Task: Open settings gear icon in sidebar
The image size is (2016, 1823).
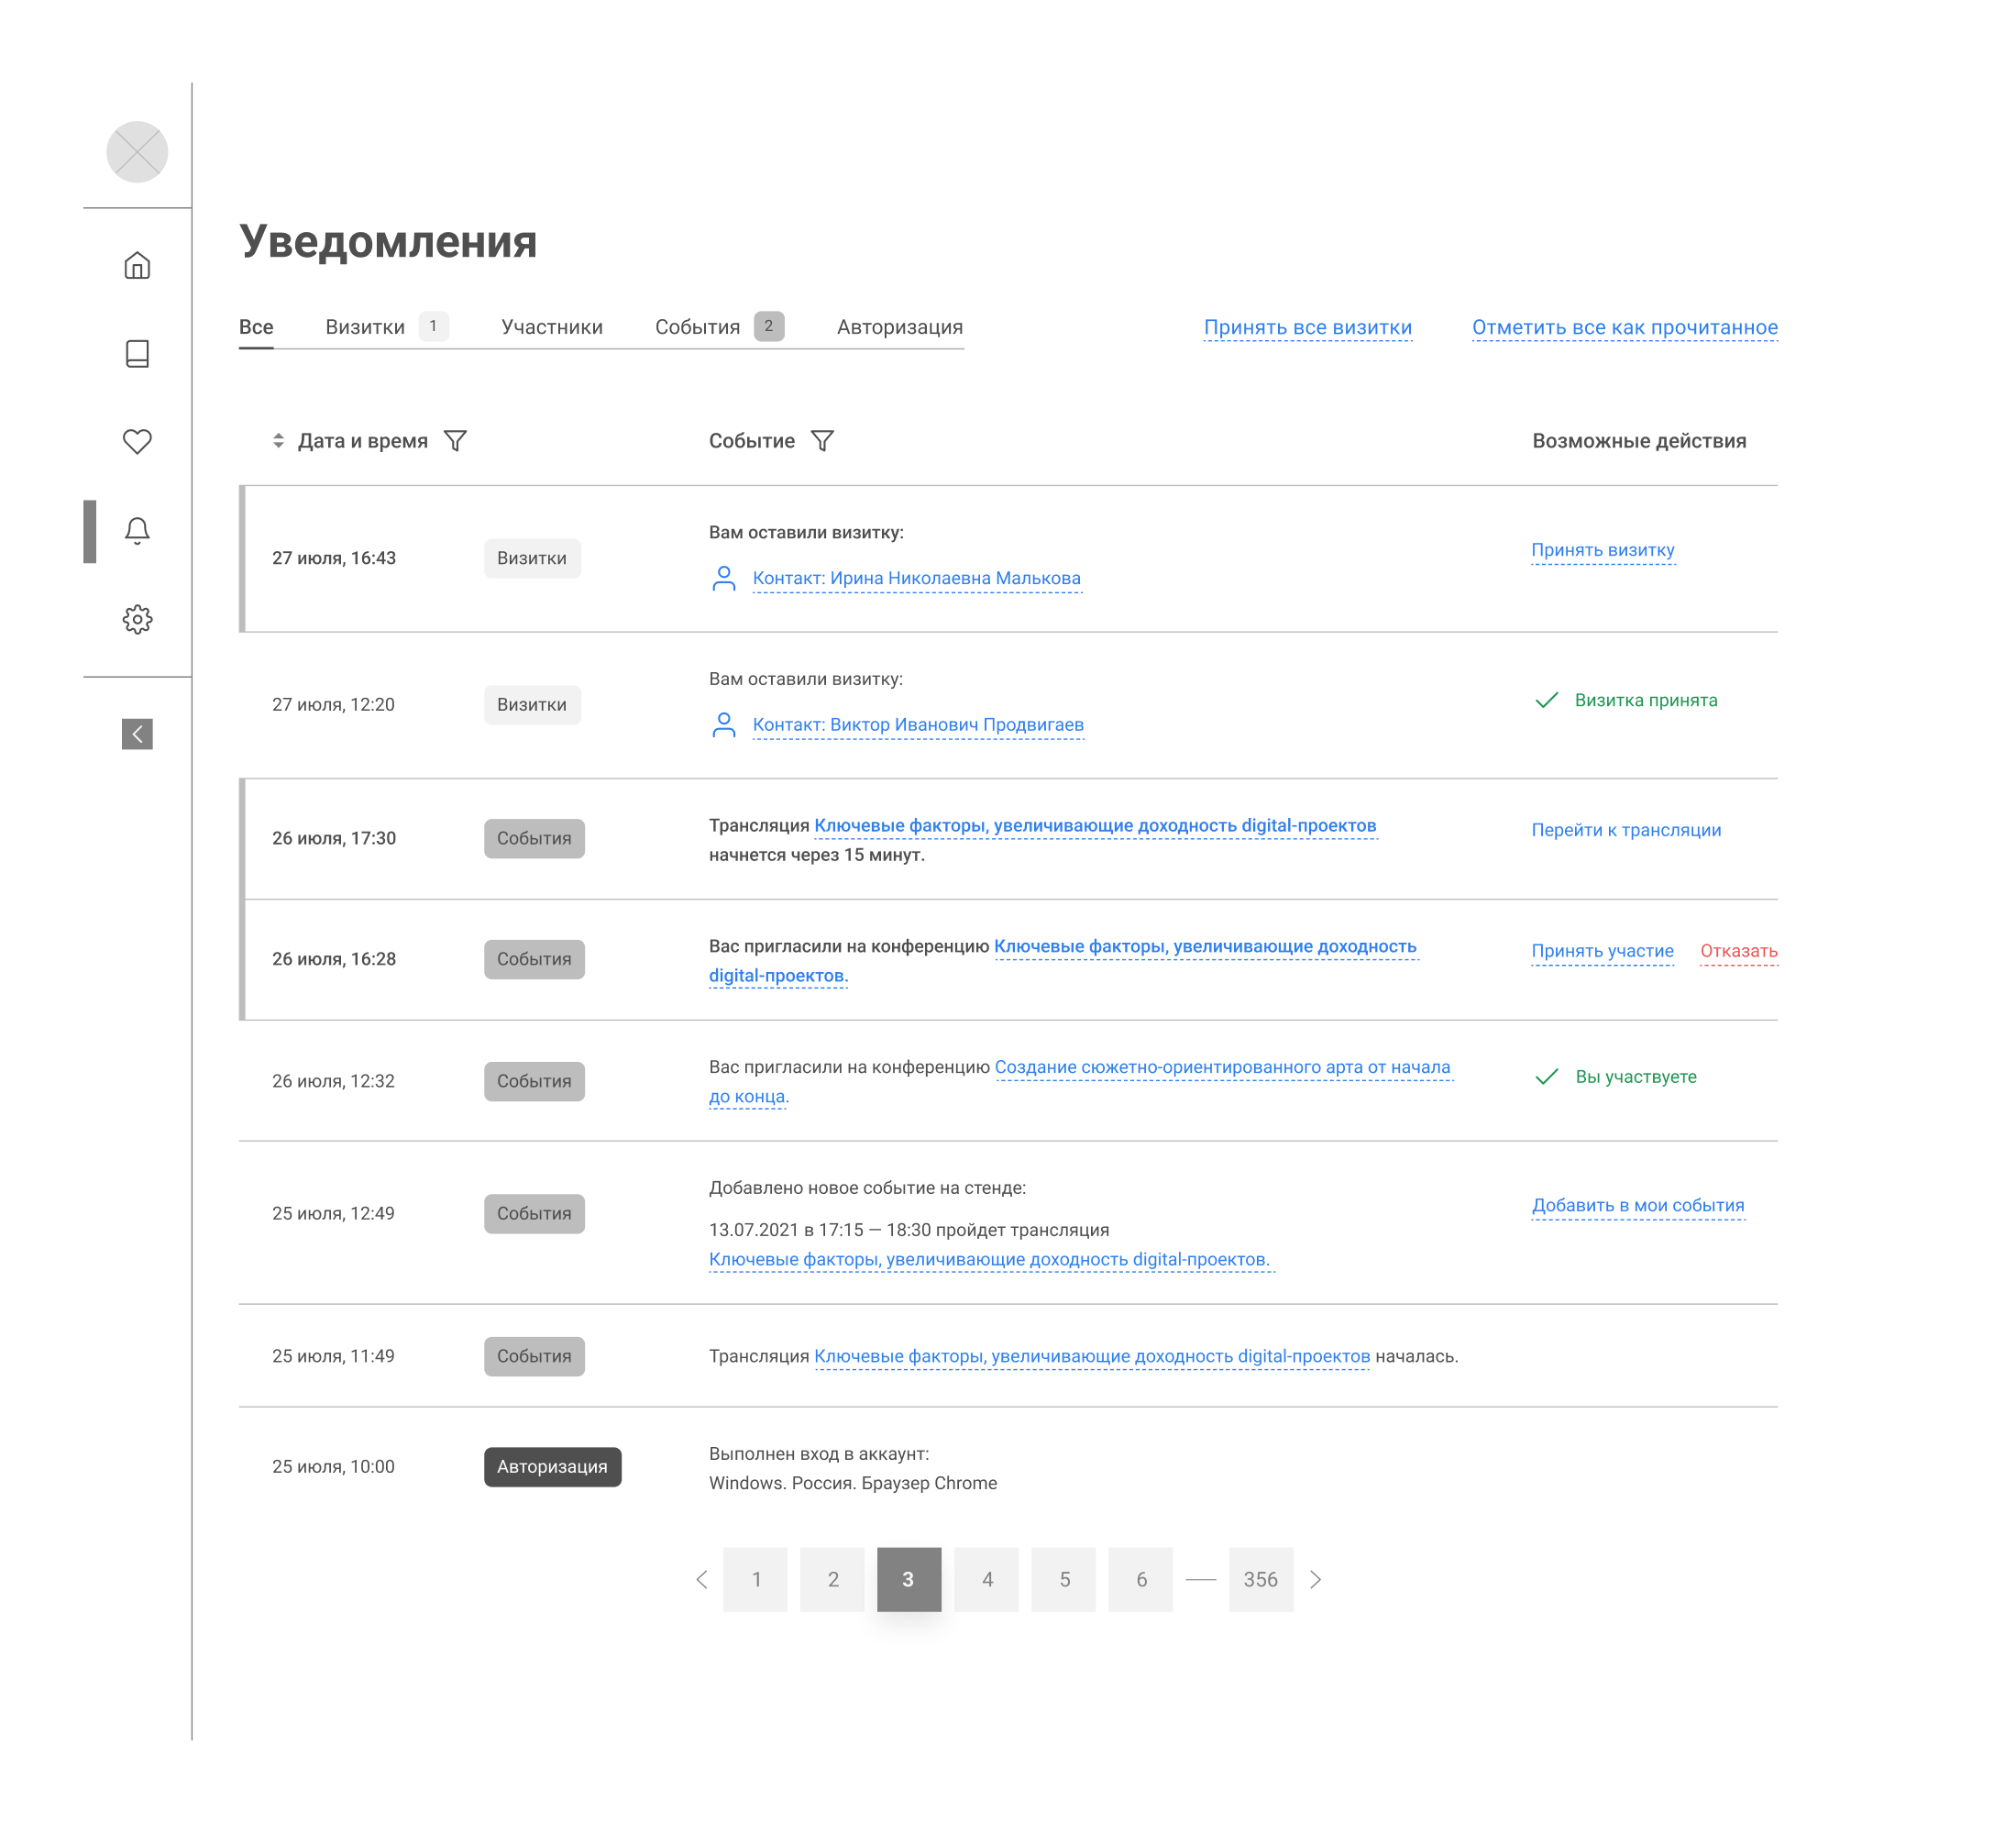Action: (137, 619)
